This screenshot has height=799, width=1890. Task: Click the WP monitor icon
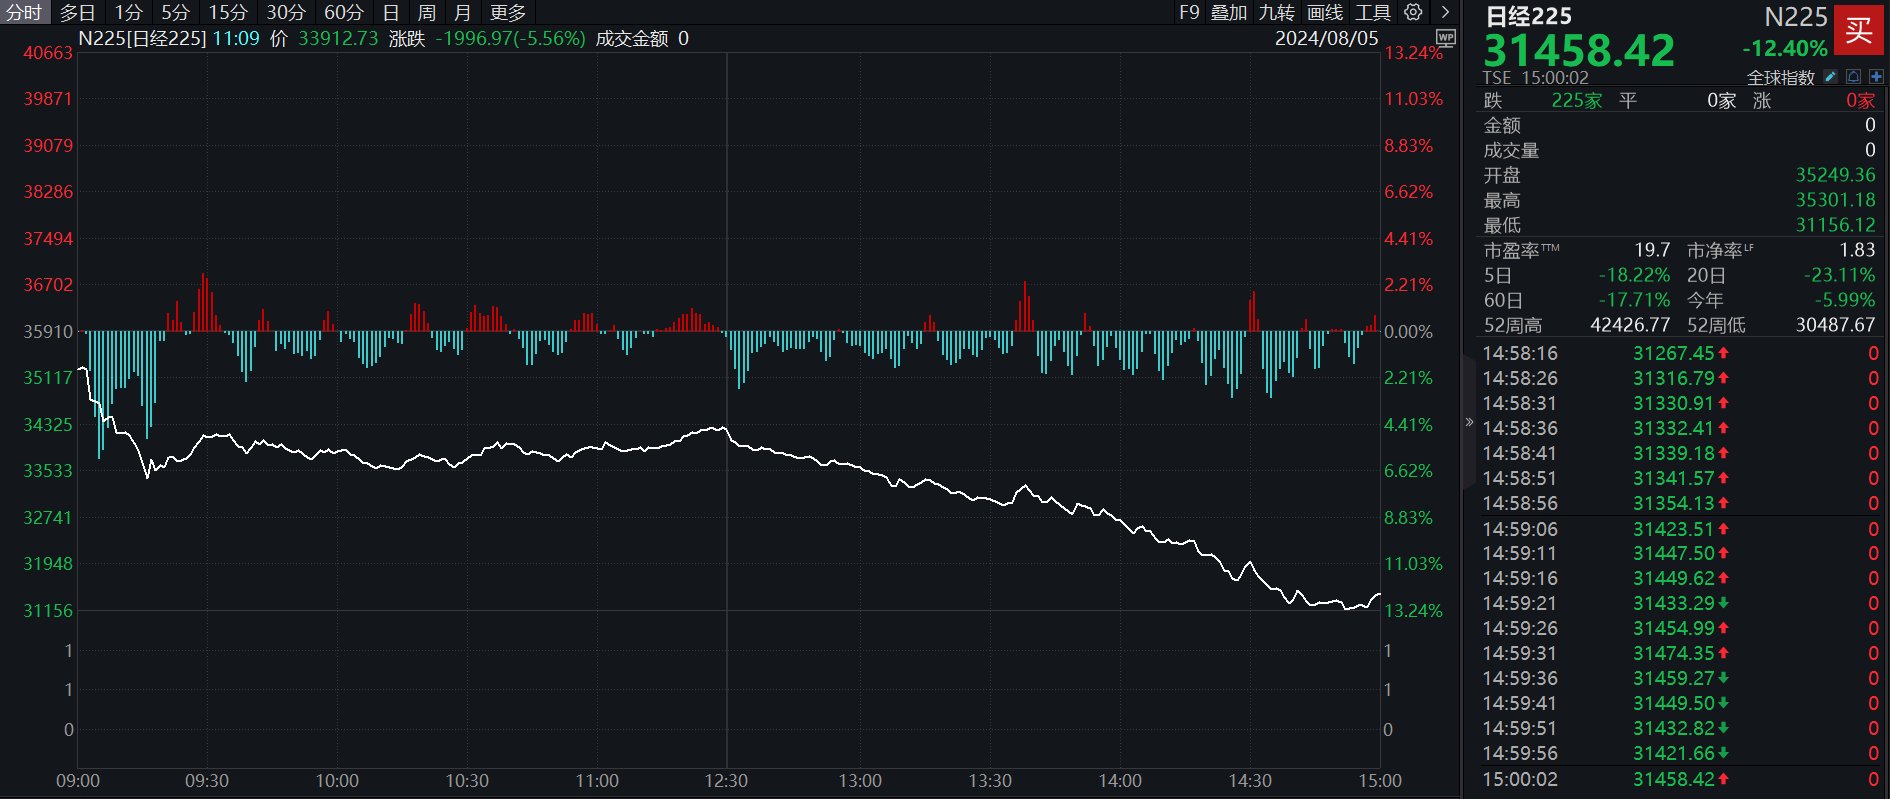click(1445, 38)
